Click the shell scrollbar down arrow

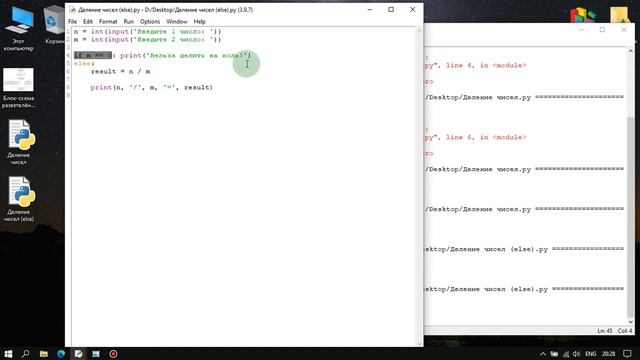click(x=631, y=322)
